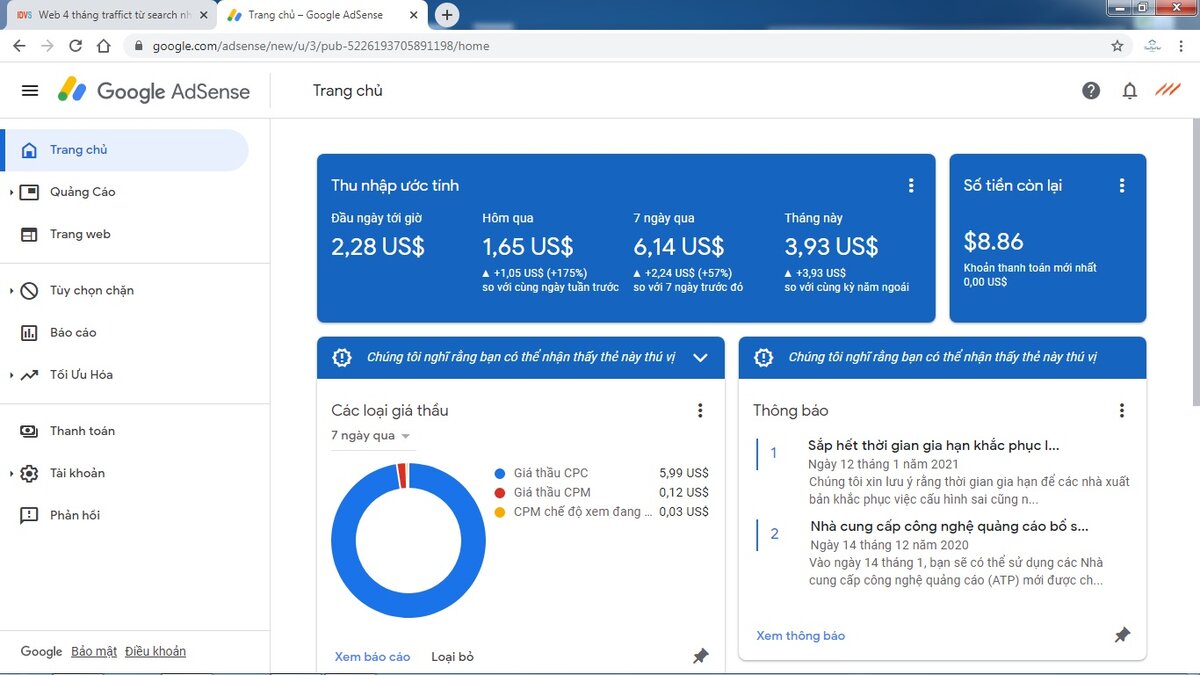The height and width of the screenshot is (675, 1200).
Task: Click the '1,65 US$' Hôm qua value
Action: point(528,247)
